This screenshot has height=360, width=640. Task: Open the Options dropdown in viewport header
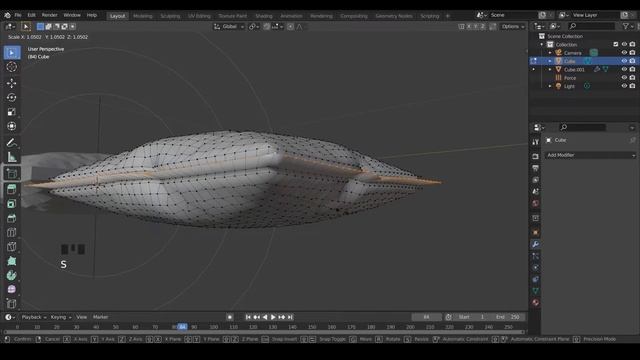point(513,27)
